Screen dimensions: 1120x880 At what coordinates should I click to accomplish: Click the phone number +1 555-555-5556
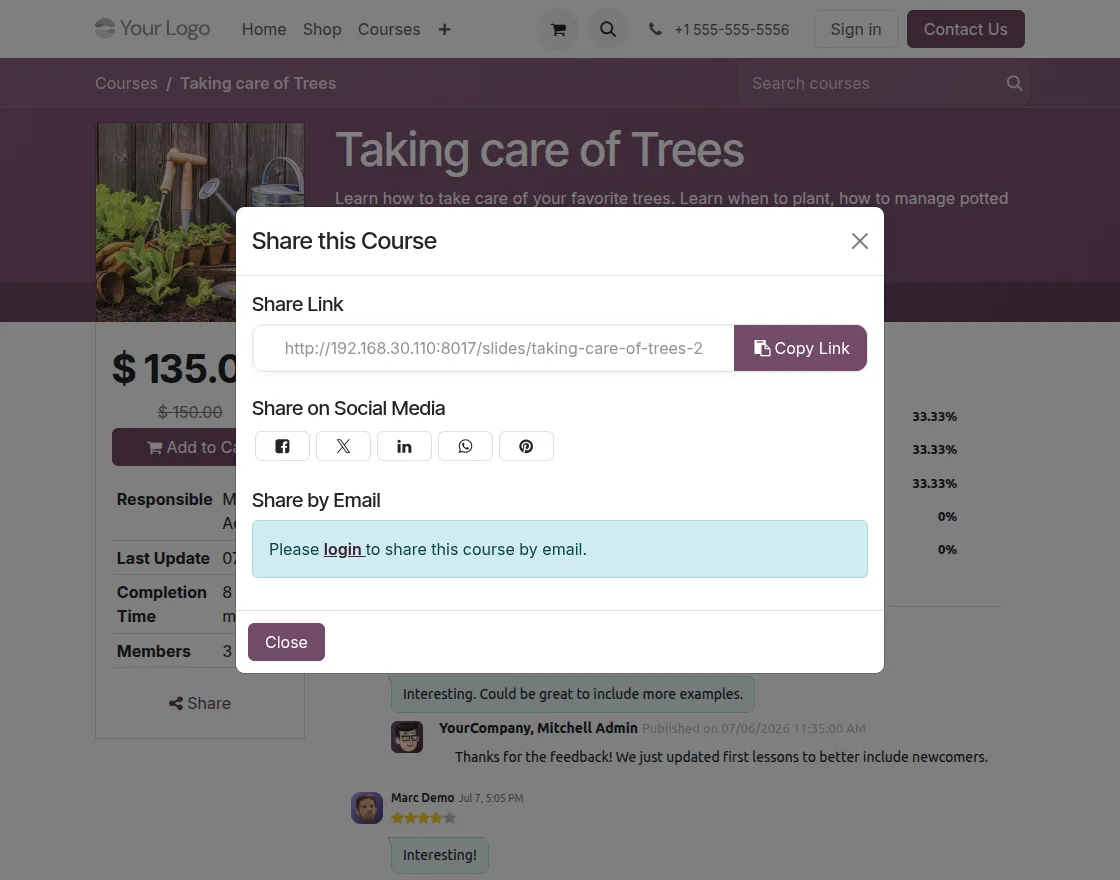(731, 29)
